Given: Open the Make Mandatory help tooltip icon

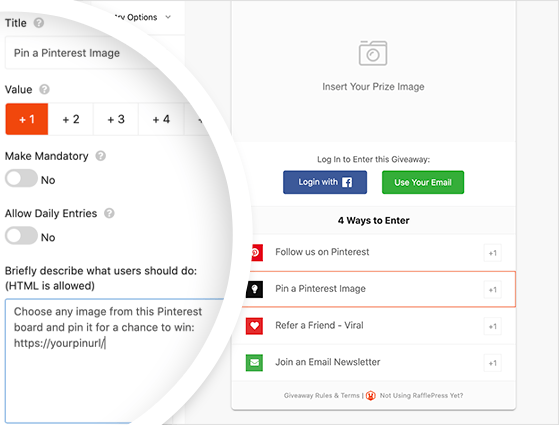Looking at the screenshot, I should click(101, 156).
